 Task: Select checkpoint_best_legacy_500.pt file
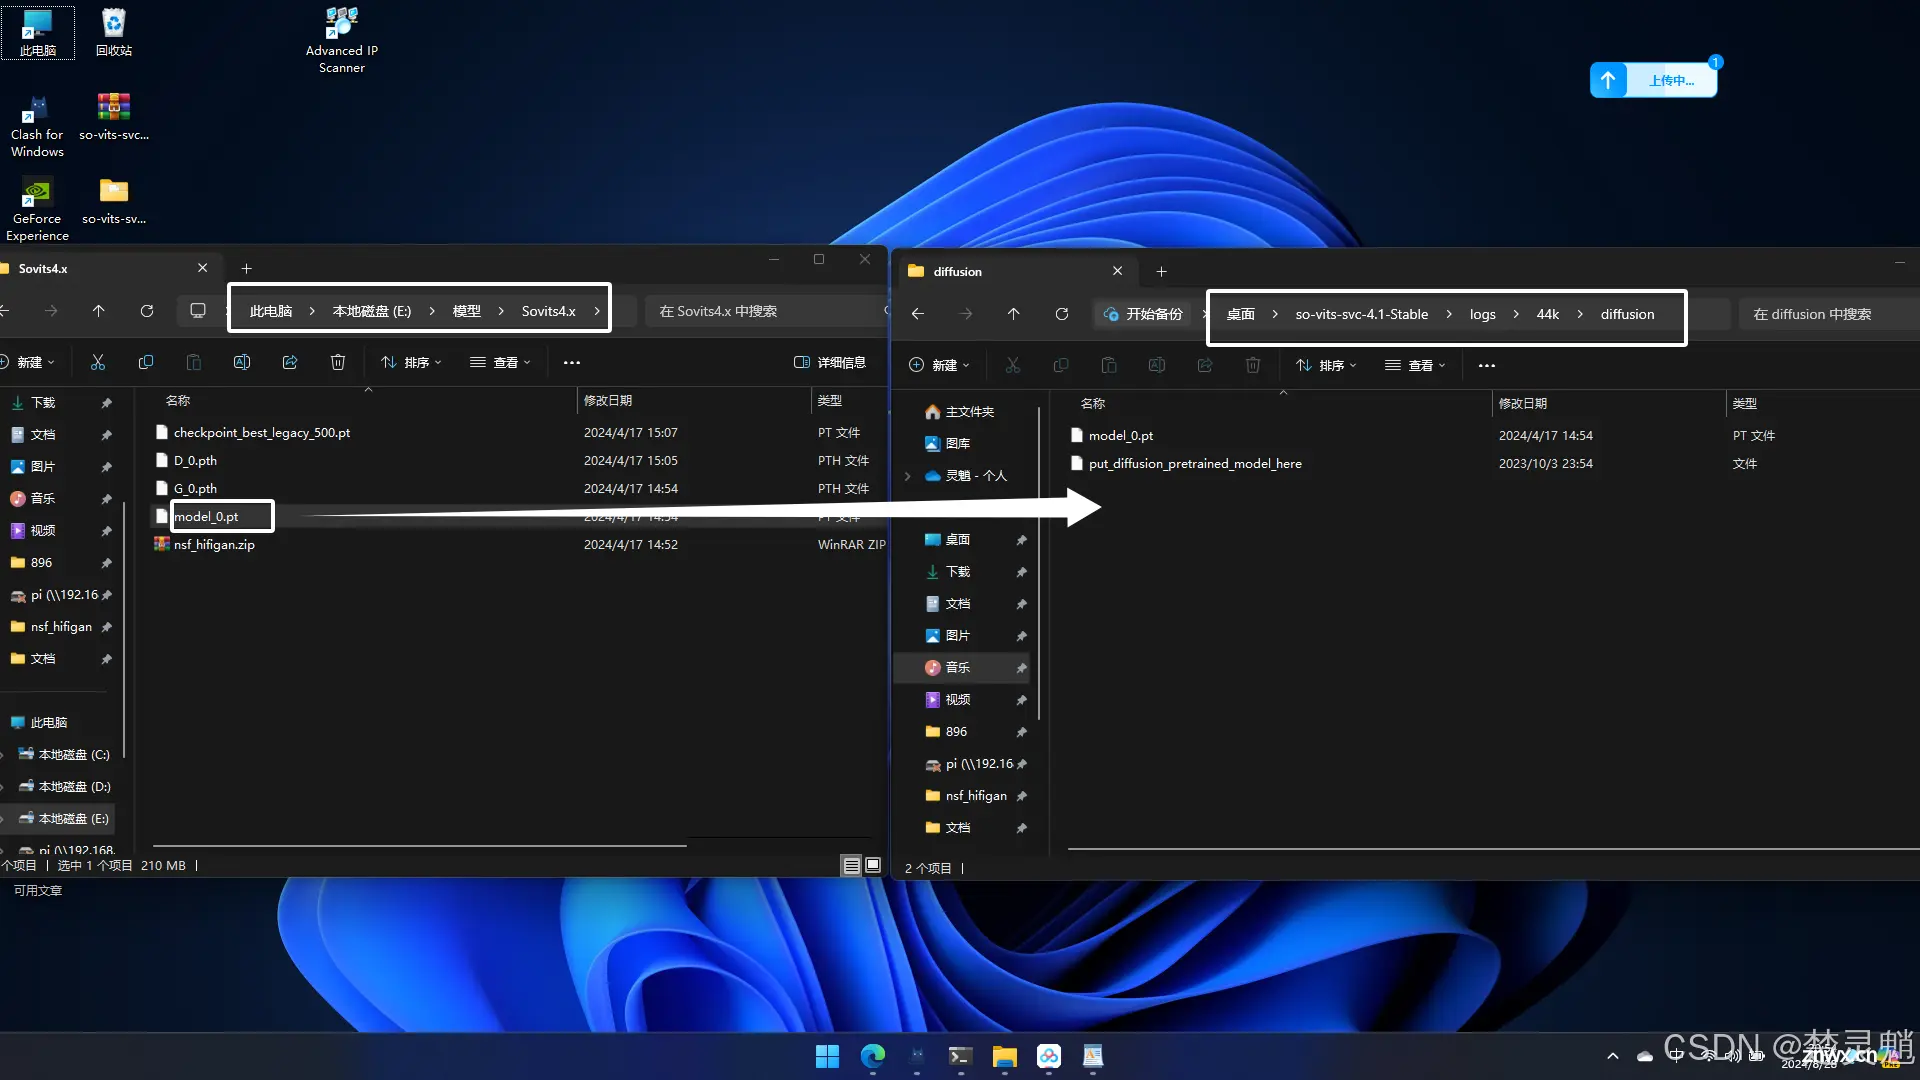[x=261, y=432]
